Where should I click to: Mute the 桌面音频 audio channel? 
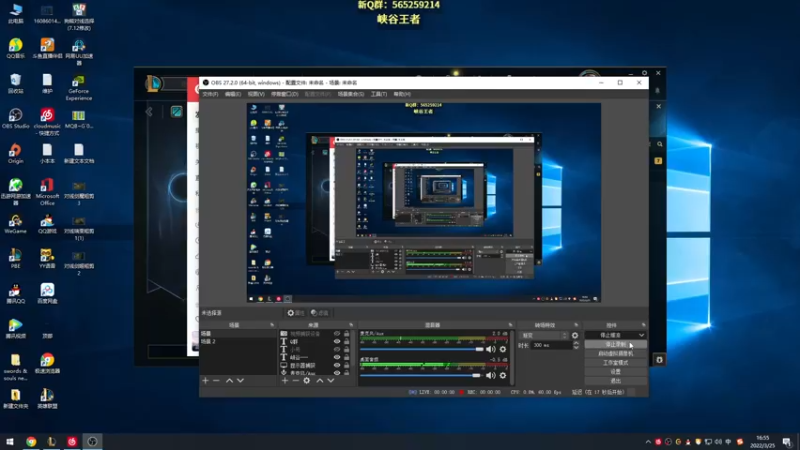(x=491, y=376)
